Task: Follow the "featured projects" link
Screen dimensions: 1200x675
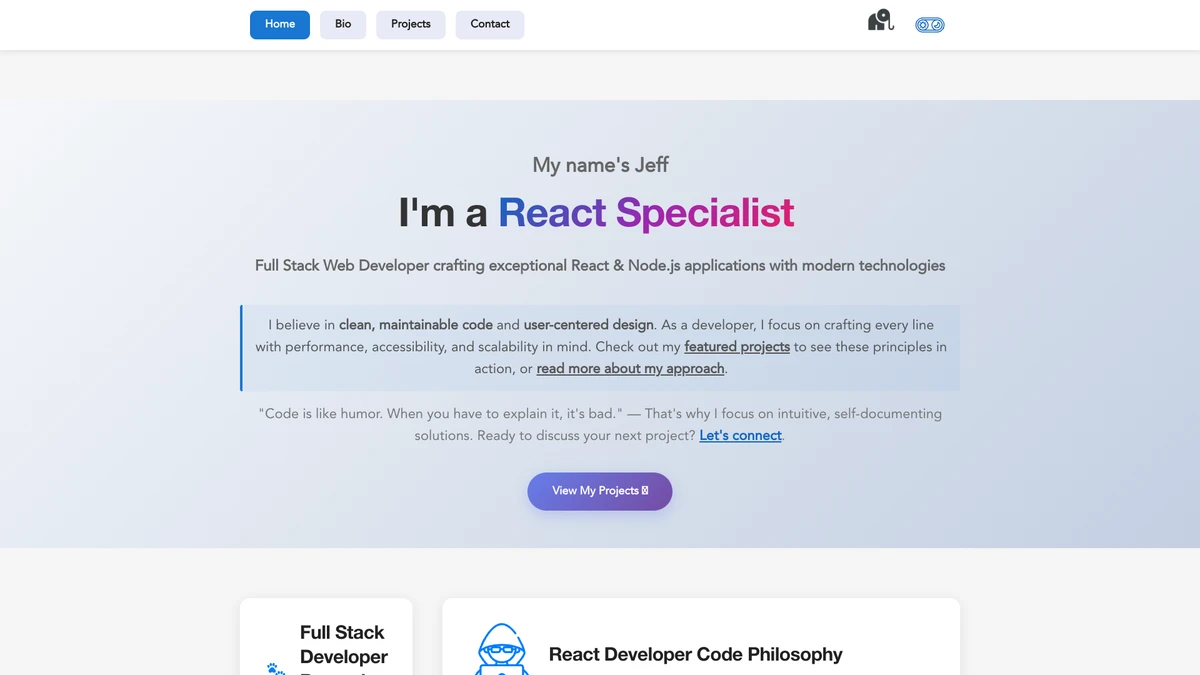Action: click(x=737, y=347)
